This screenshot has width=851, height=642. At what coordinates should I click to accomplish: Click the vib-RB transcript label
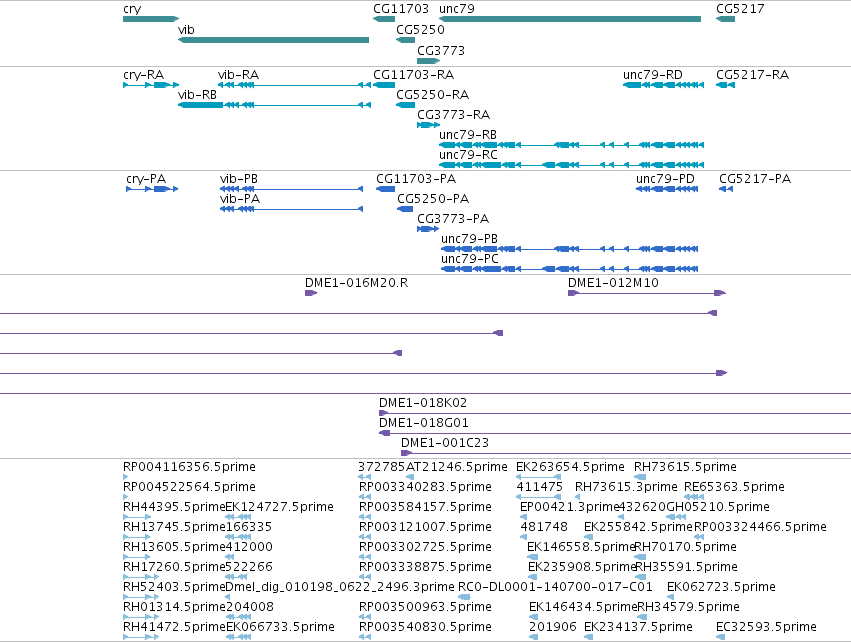197,95
